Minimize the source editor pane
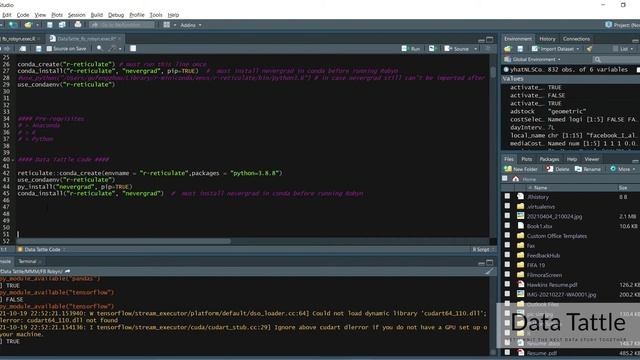Image resolution: width=640 pixels, height=360 pixels. [481, 40]
